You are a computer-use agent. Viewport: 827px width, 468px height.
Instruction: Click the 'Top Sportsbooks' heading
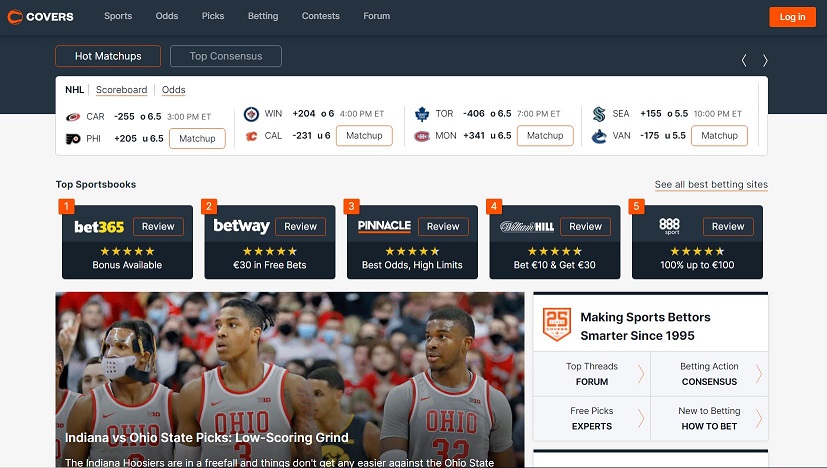pos(96,185)
